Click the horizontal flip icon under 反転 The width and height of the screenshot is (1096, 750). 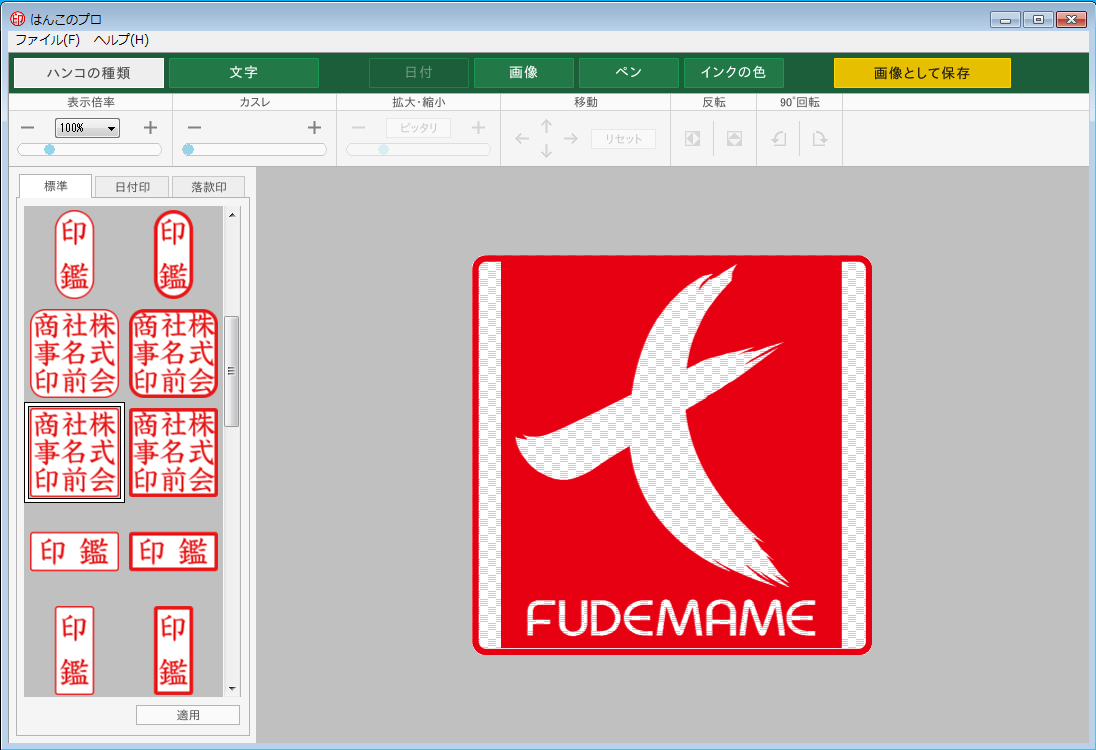(x=692, y=139)
